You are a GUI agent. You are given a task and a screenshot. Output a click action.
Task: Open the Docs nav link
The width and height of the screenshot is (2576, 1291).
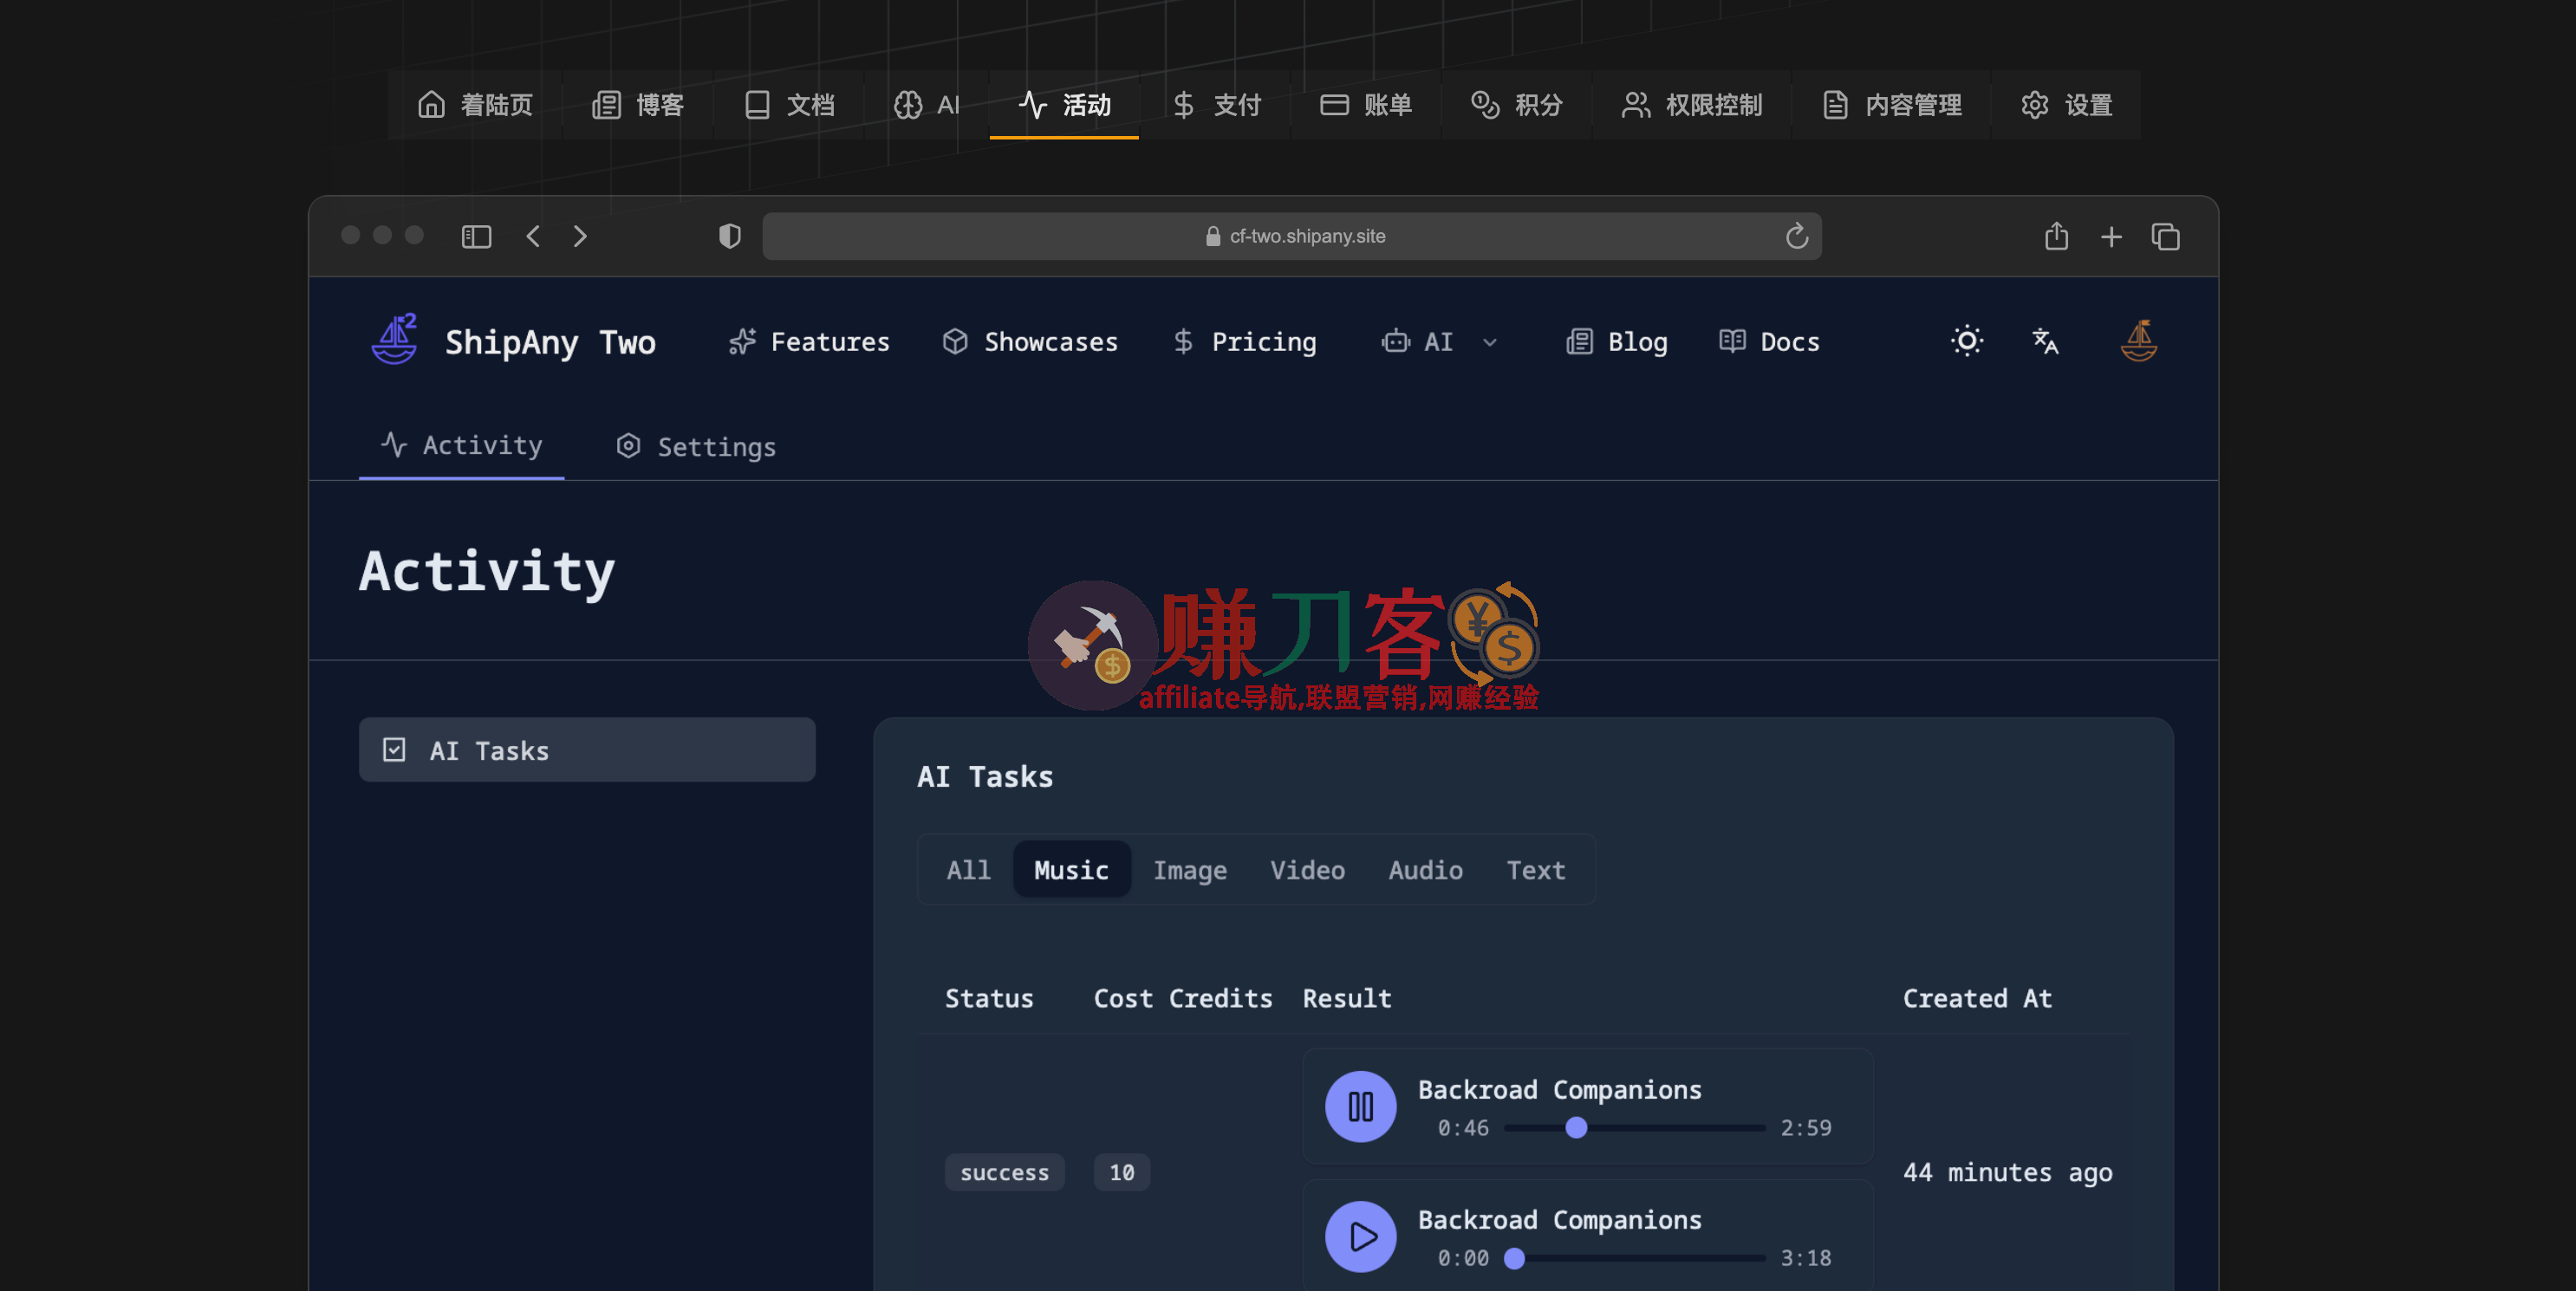click(1768, 342)
